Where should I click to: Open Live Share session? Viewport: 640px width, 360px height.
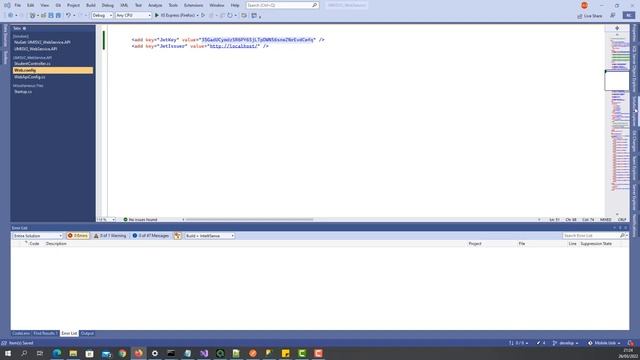[x=590, y=16]
